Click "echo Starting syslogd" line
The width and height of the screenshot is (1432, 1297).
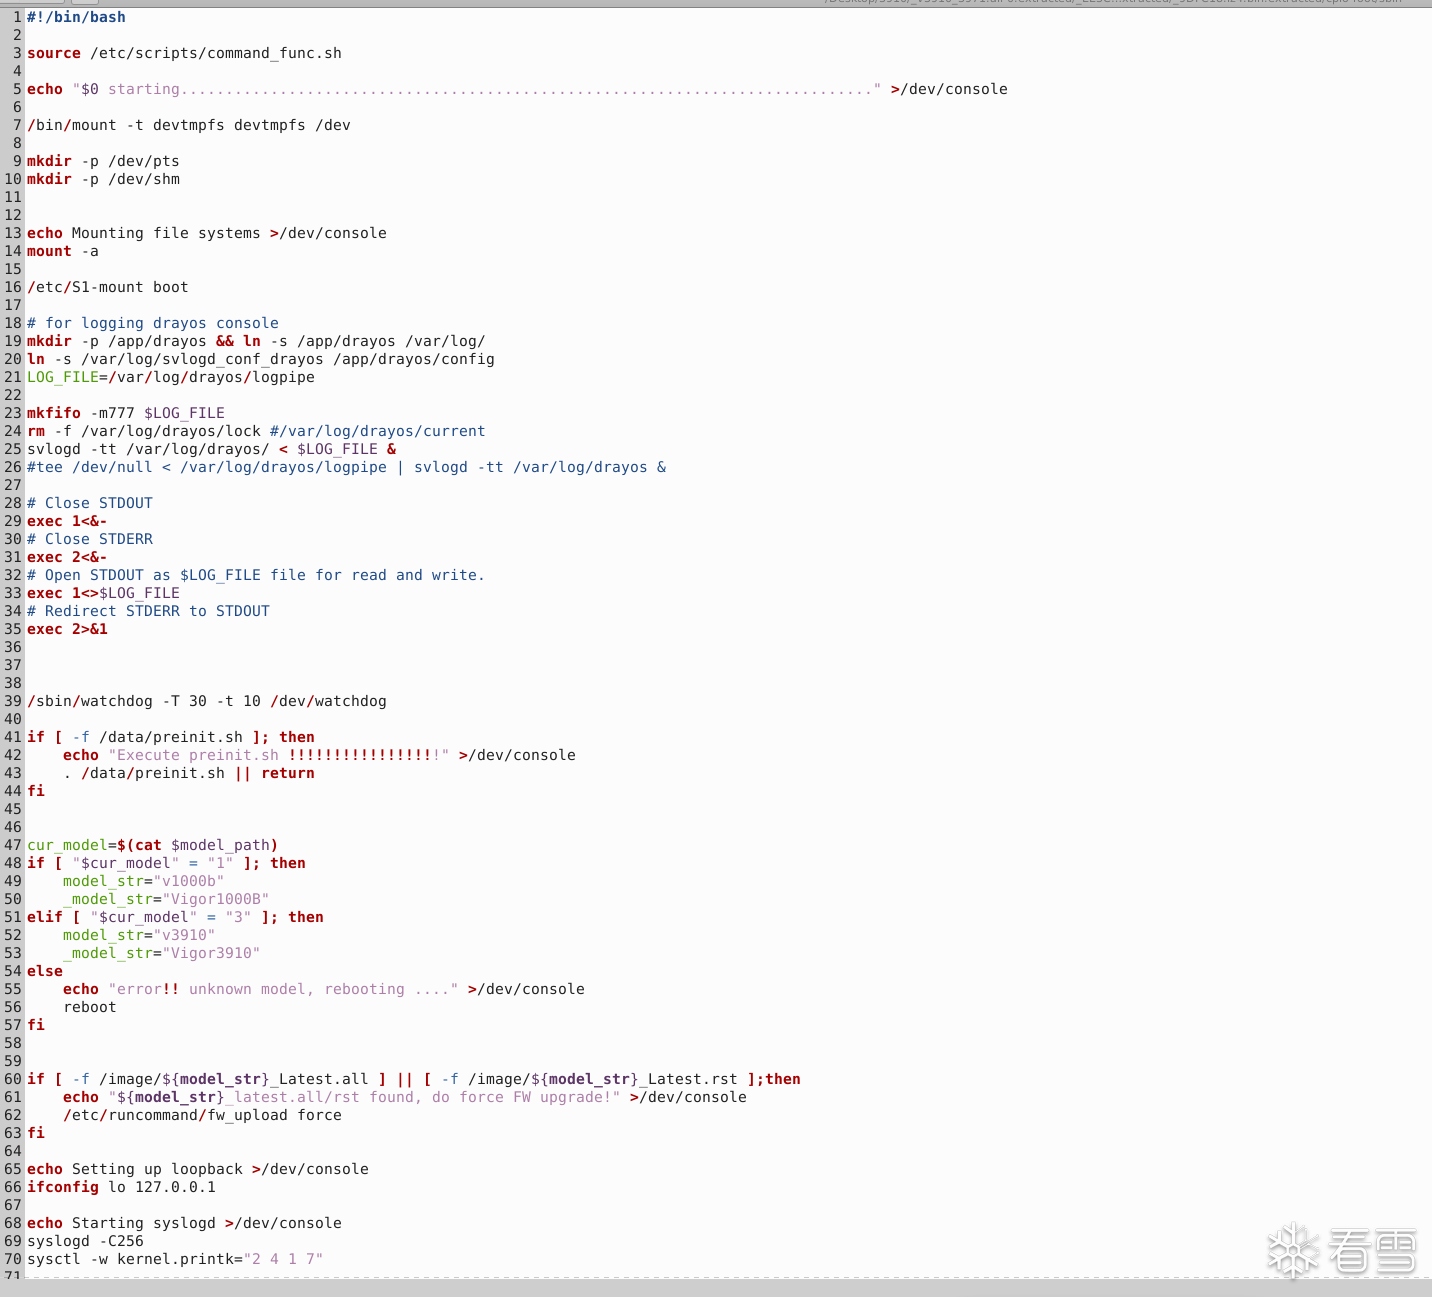pyautogui.click(x=184, y=1223)
